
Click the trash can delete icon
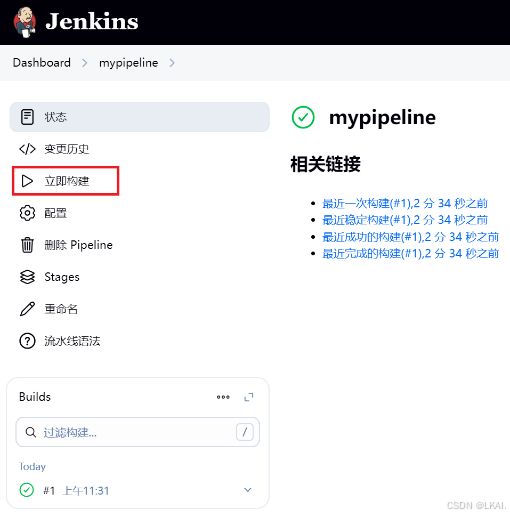click(27, 245)
